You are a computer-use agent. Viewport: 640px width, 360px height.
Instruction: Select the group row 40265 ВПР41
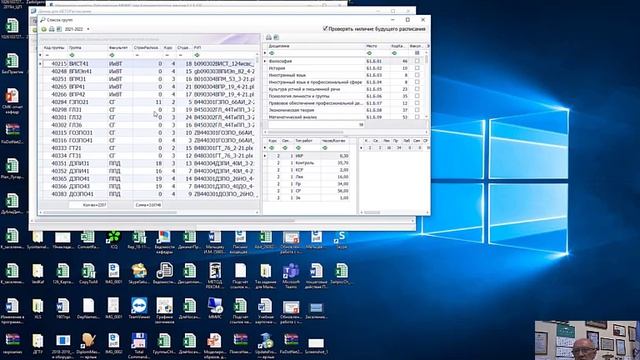[x=149, y=87]
